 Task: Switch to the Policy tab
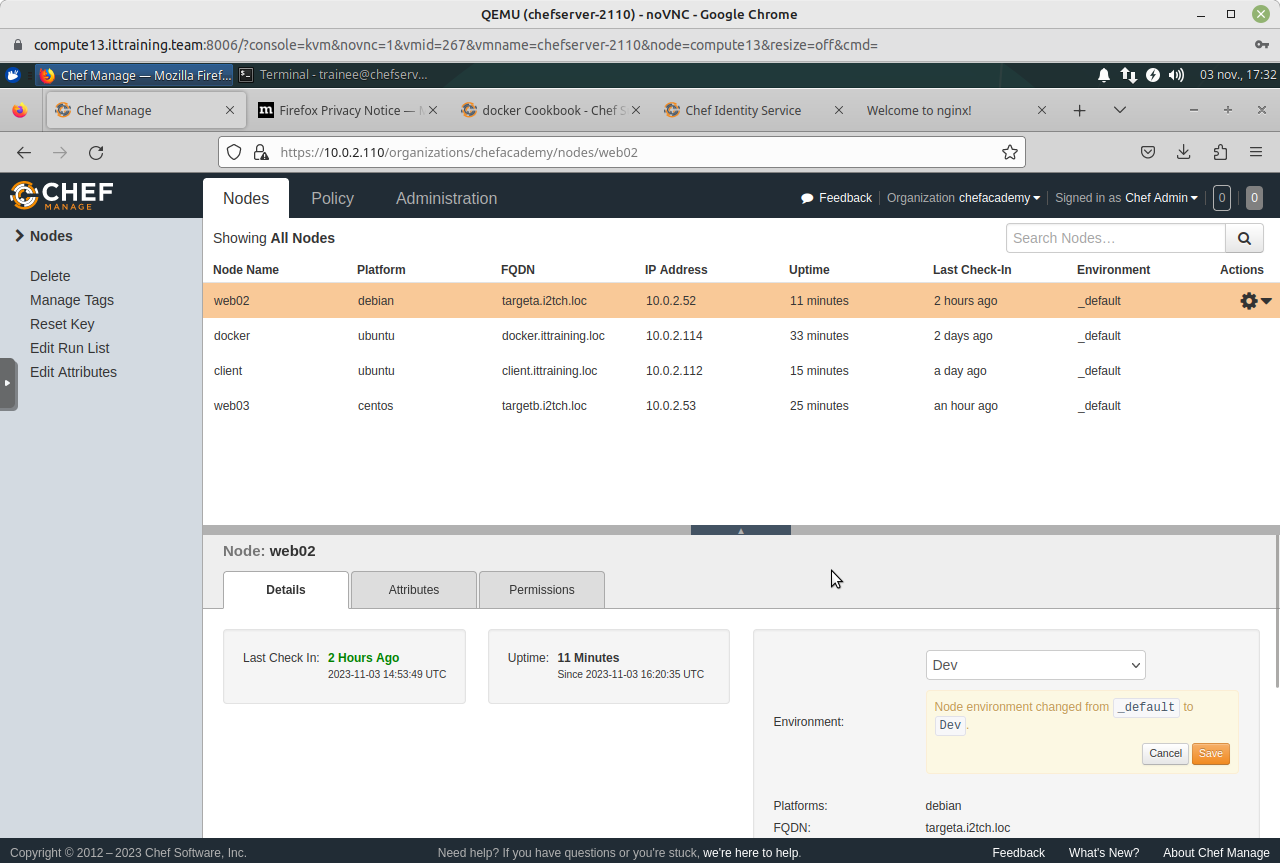332,198
